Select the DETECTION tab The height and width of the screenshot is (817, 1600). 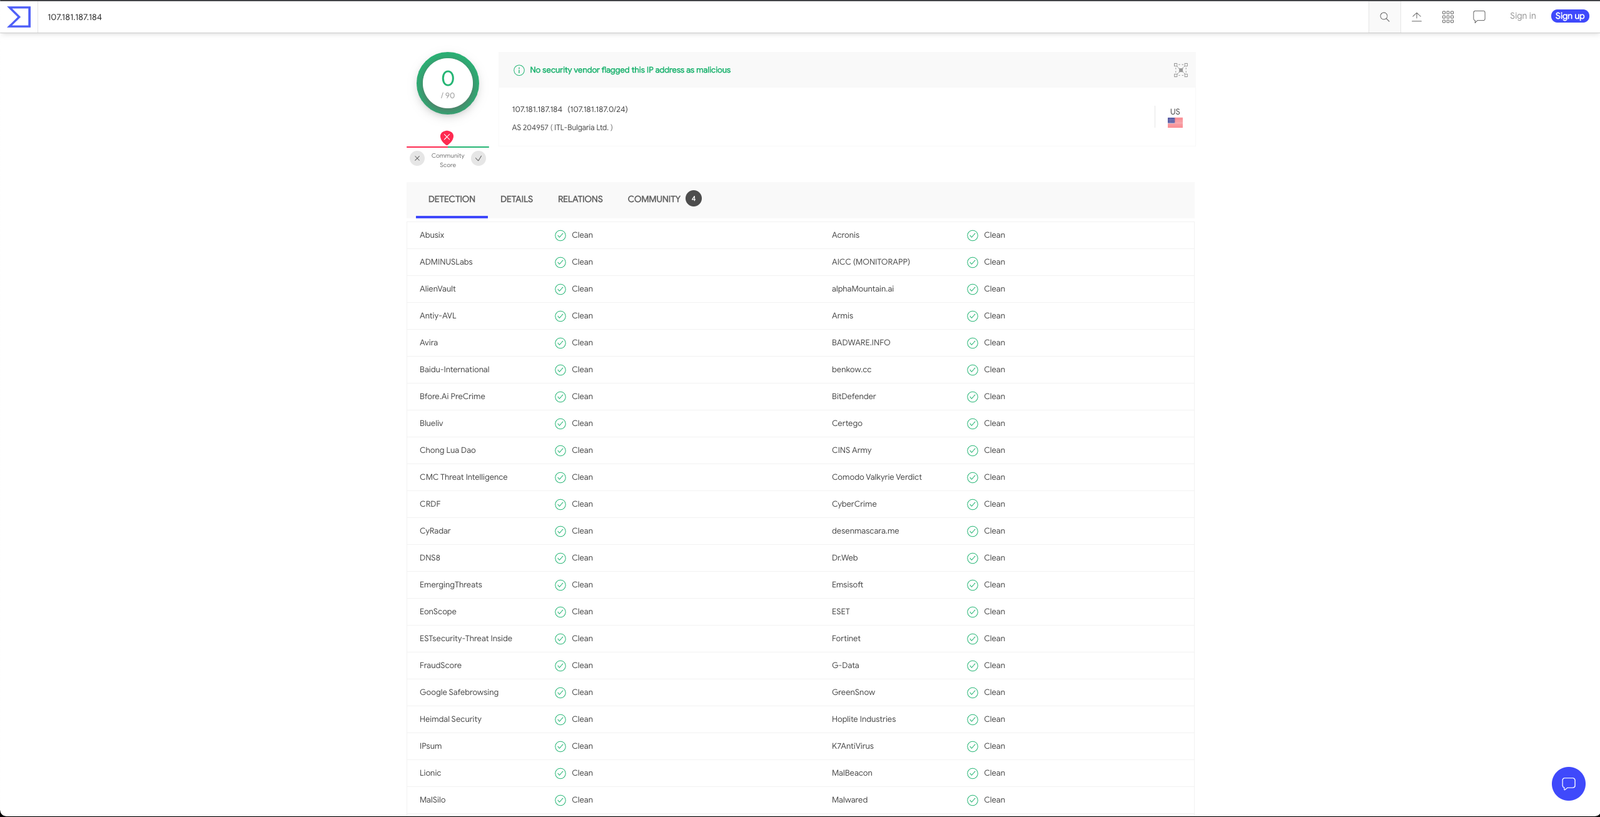(452, 199)
